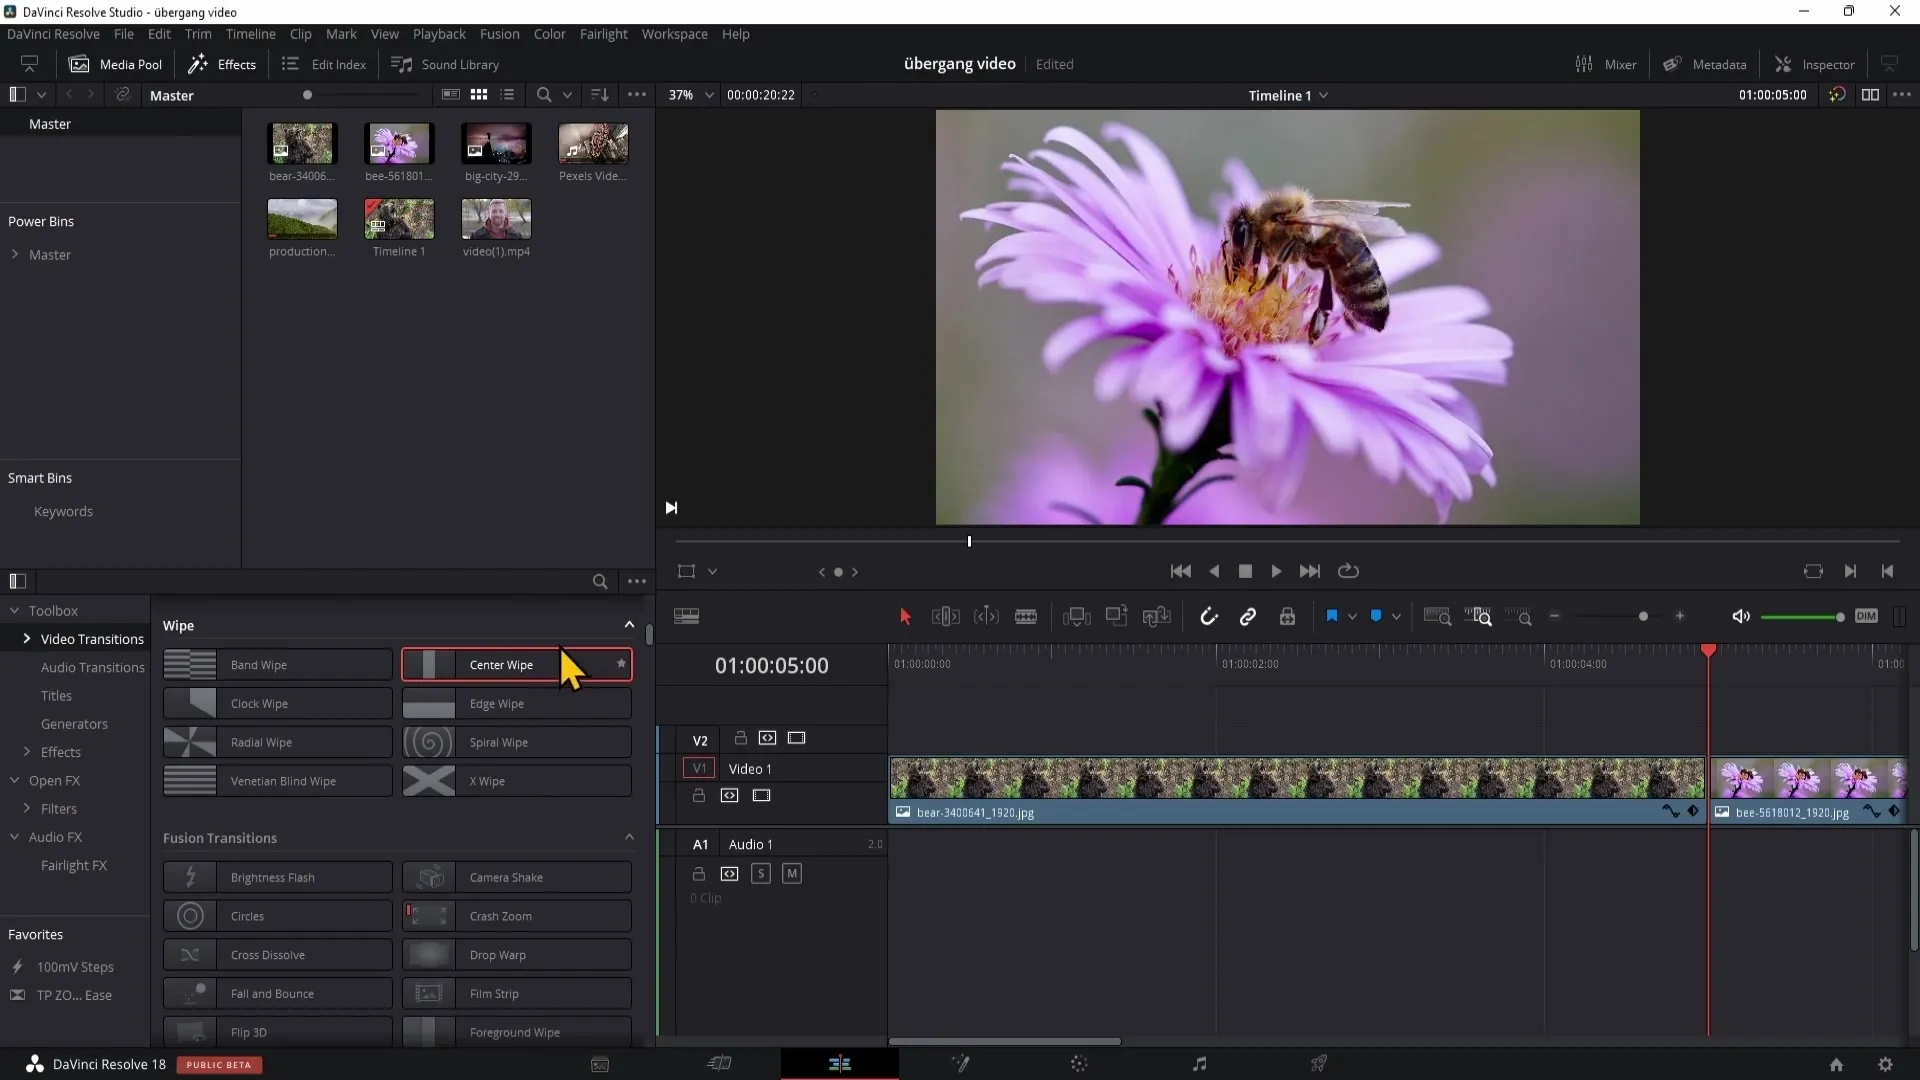
Task: Select the Dynamic Trim mode icon
Action: pos(988,616)
